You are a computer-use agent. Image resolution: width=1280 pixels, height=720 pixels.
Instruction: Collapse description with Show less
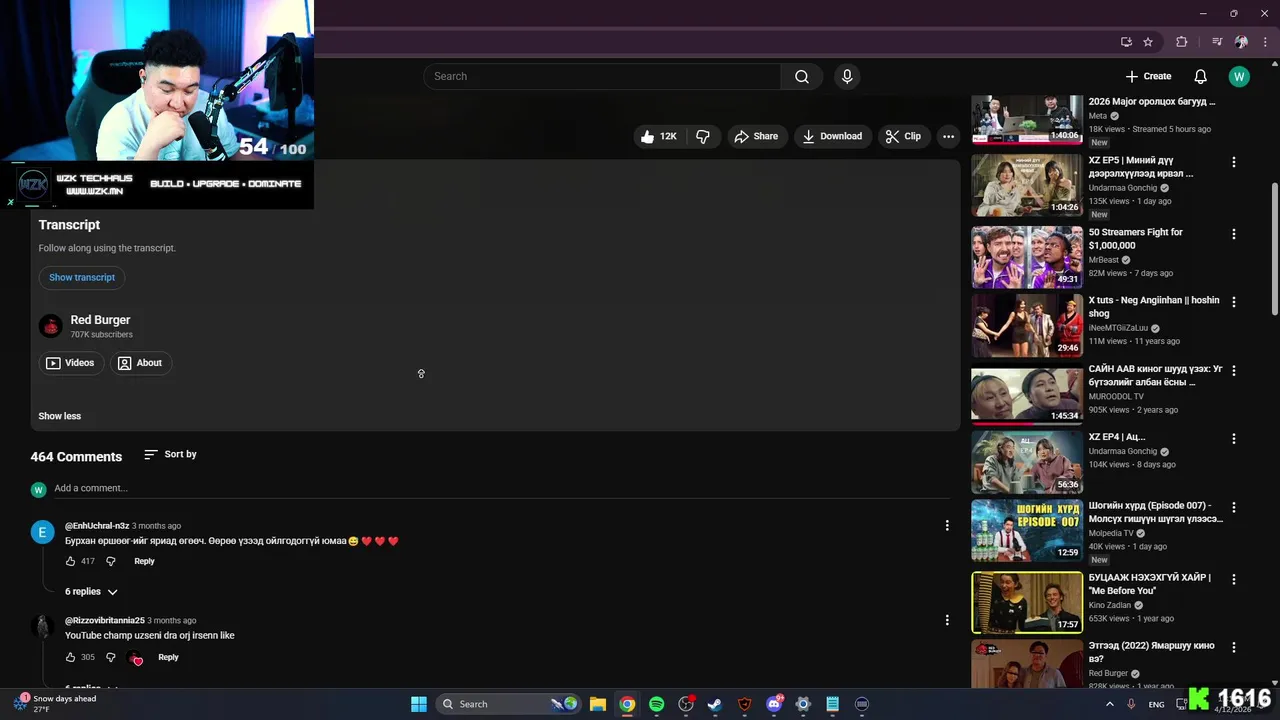click(x=60, y=416)
